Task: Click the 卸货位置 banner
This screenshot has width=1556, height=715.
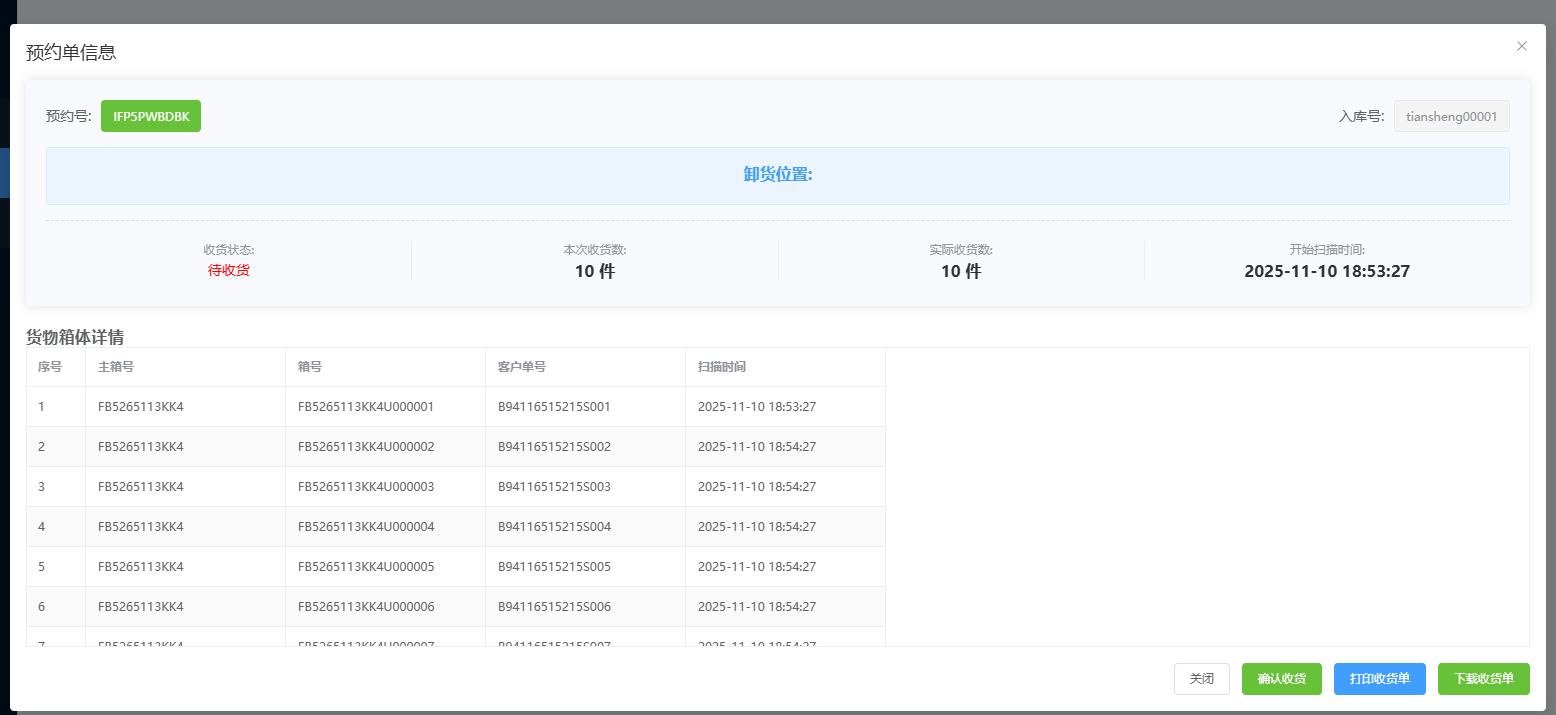Action: point(777,175)
